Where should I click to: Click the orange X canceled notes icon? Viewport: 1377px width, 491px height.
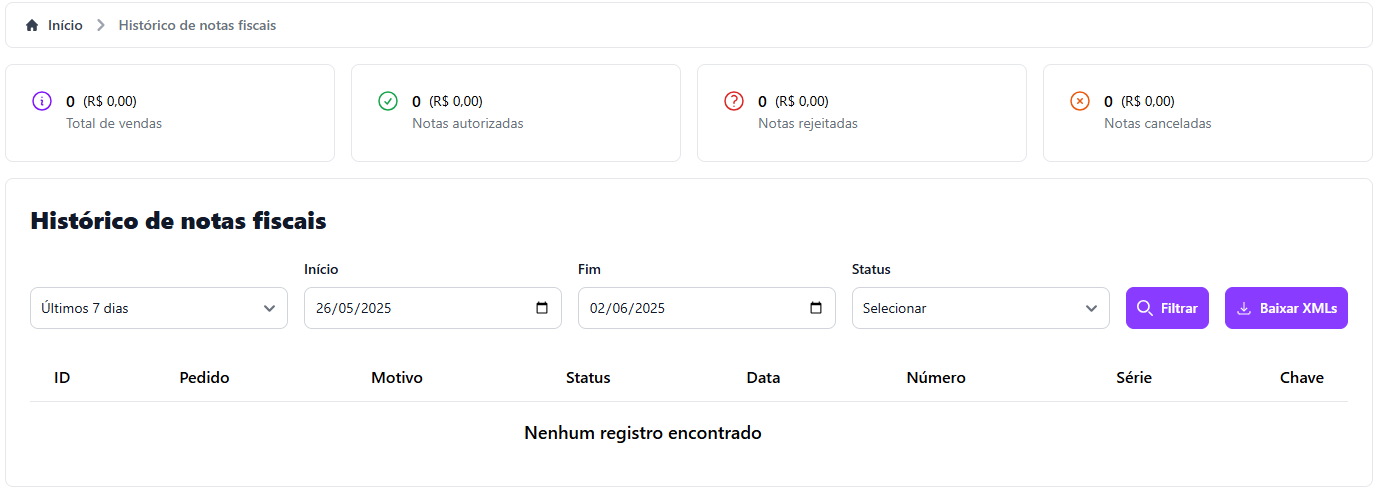[x=1080, y=101]
